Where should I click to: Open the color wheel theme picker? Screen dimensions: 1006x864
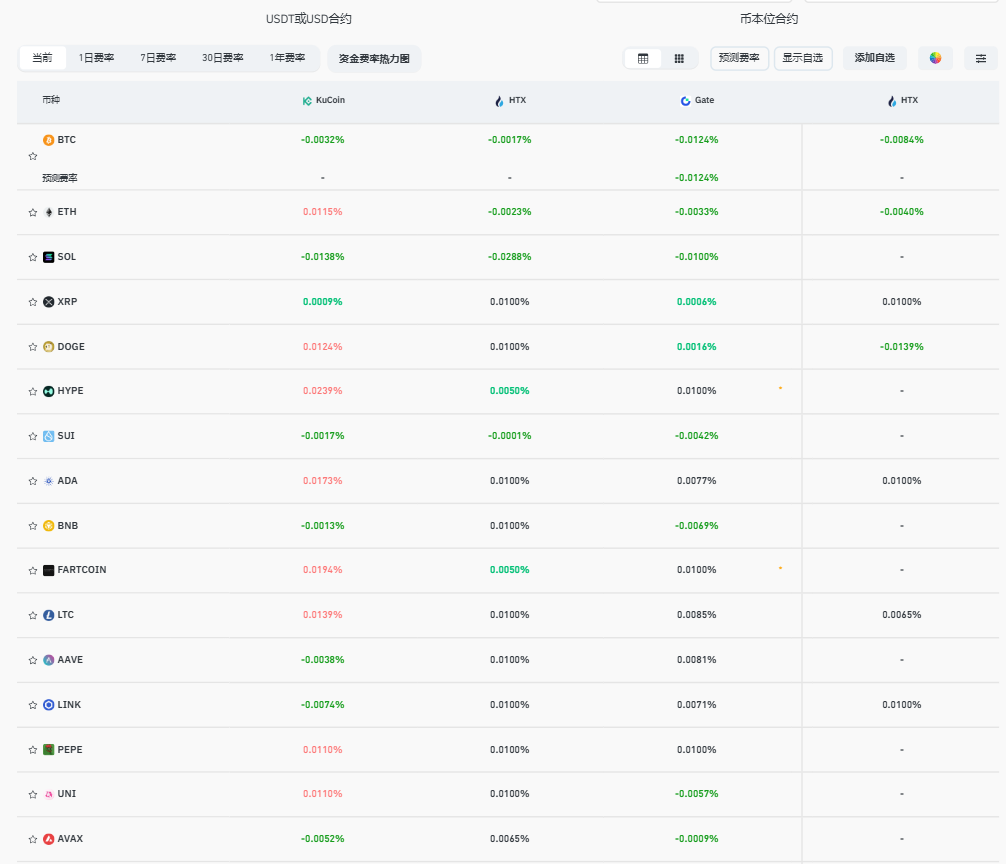(935, 58)
